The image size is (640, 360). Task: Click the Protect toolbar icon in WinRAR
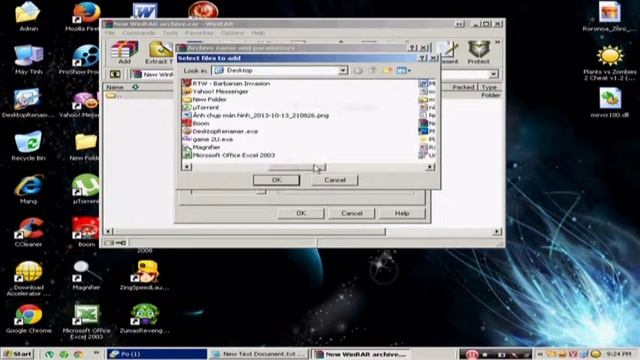(x=478, y=52)
